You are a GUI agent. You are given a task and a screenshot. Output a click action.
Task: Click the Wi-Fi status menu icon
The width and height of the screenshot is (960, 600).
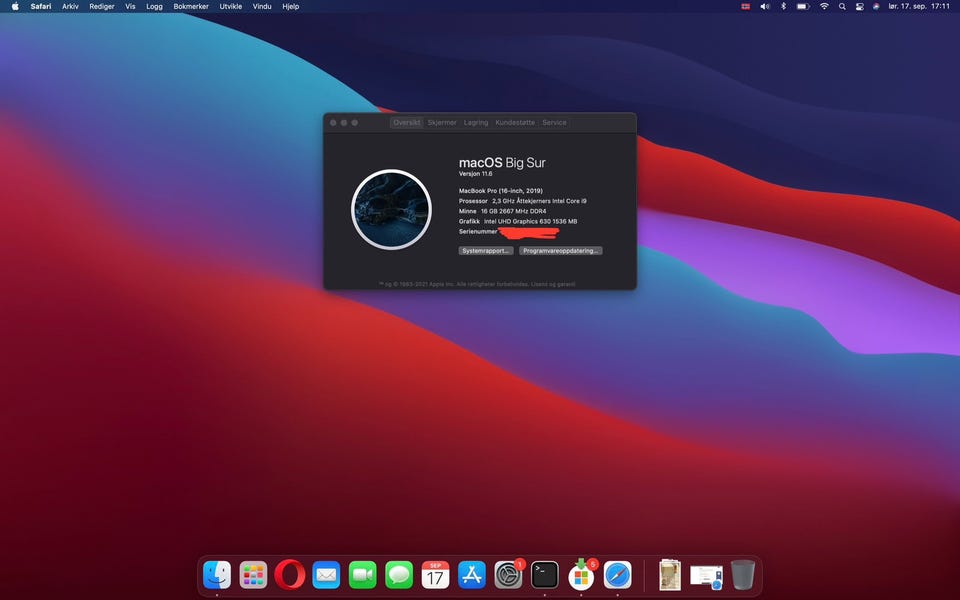[824, 6]
